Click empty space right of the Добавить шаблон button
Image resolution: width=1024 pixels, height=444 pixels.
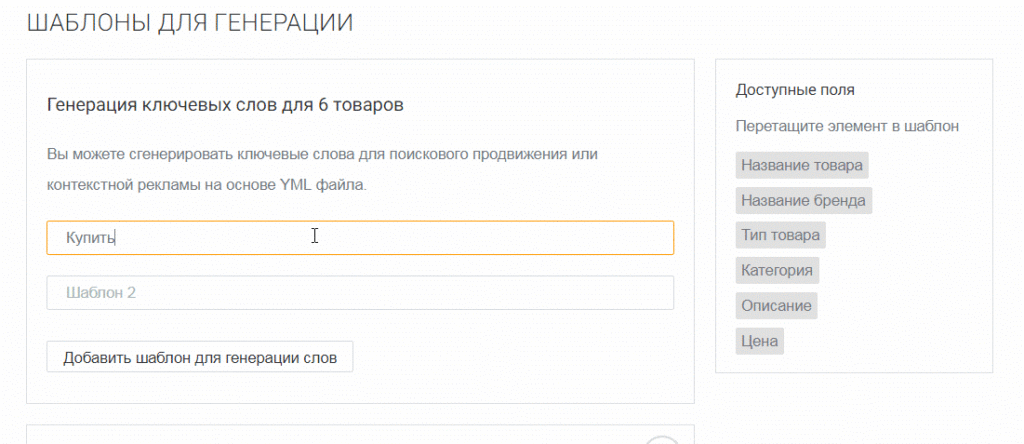tap(510, 358)
